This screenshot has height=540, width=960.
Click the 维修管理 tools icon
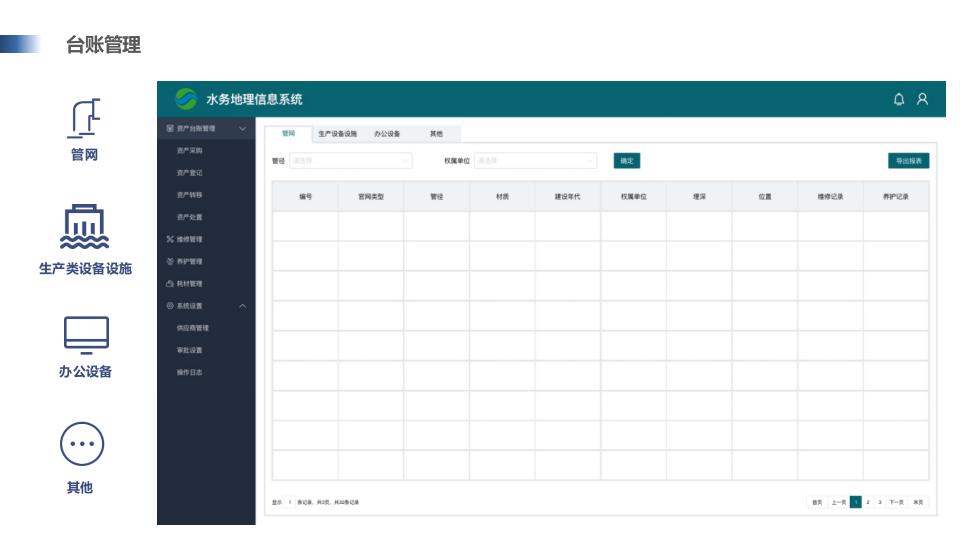tap(170, 239)
